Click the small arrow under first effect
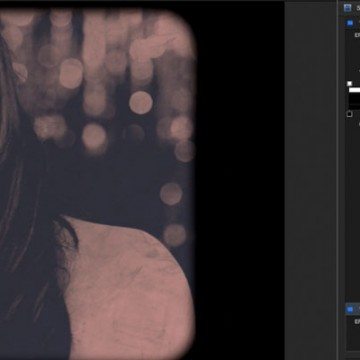This screenshot has width=360, height=360. (x=359, y=71)
